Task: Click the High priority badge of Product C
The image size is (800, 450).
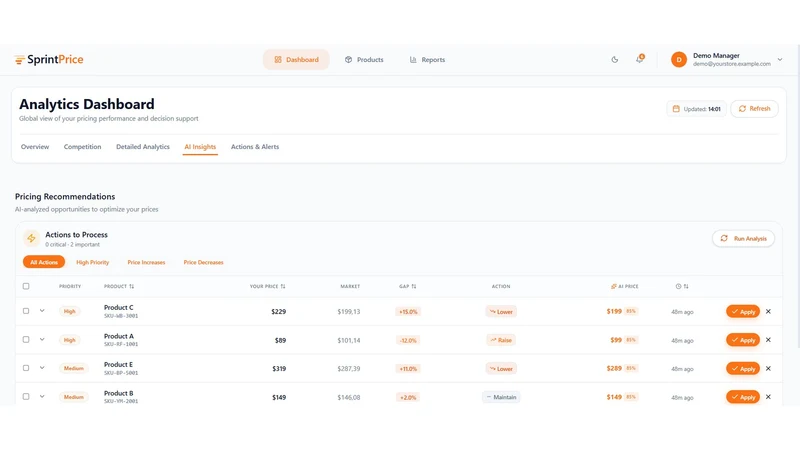Action: coord(69,311)
